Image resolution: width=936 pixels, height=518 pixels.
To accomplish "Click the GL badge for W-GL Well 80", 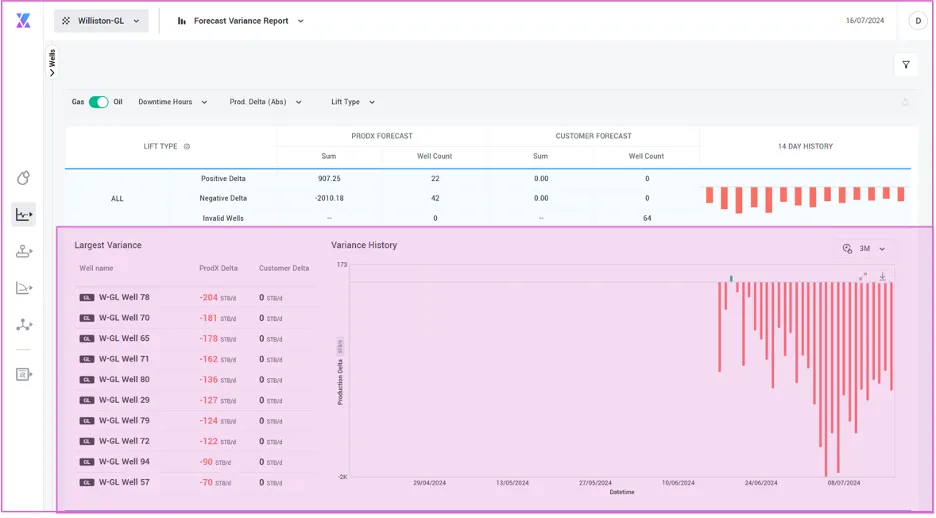I will pos(87,380).
